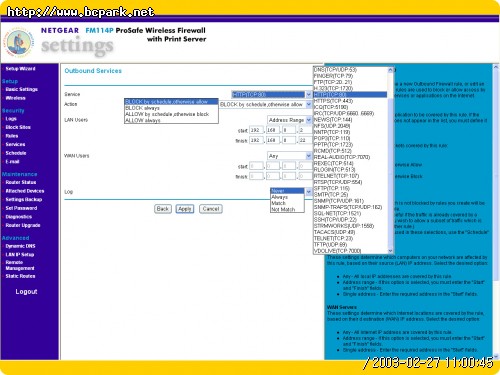Open the Services page in the sidebar
The height and width of the screenshot is (375, 500).
[x=15, y=144]
